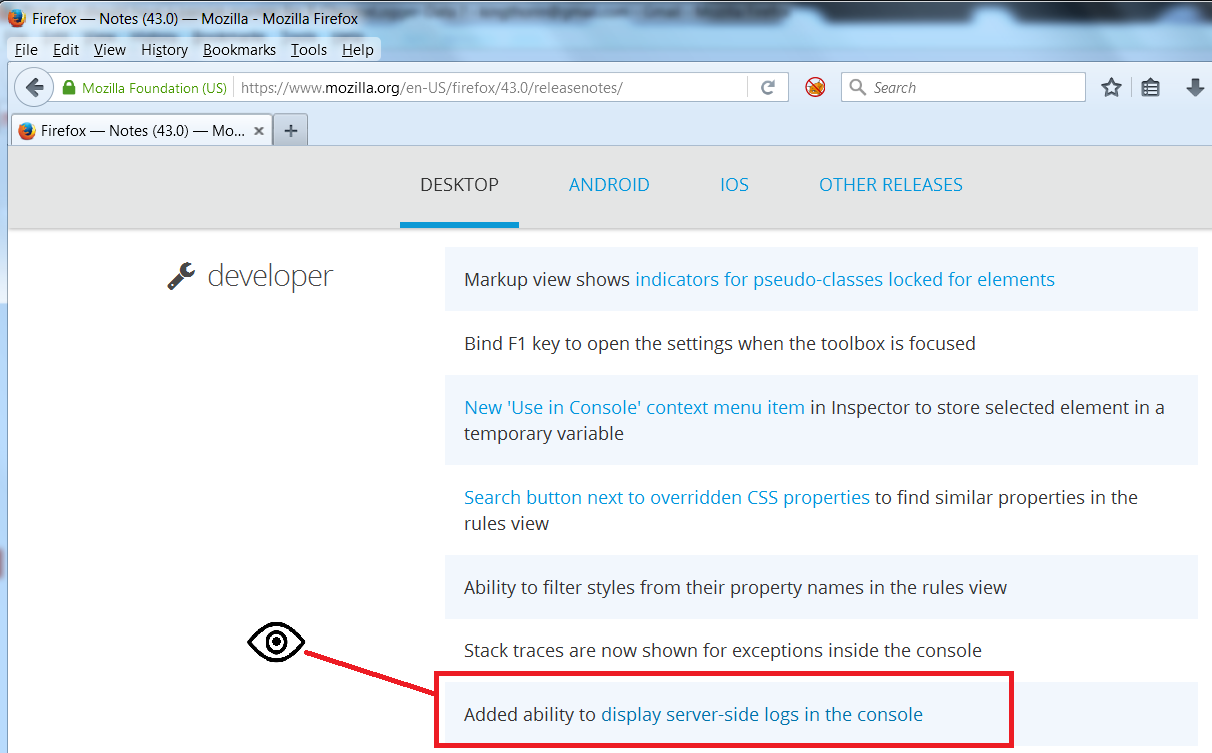Screen dimensions: 1212x753
Task: Open 'display server-side logs in the console' link
Action: pos(761,714)
